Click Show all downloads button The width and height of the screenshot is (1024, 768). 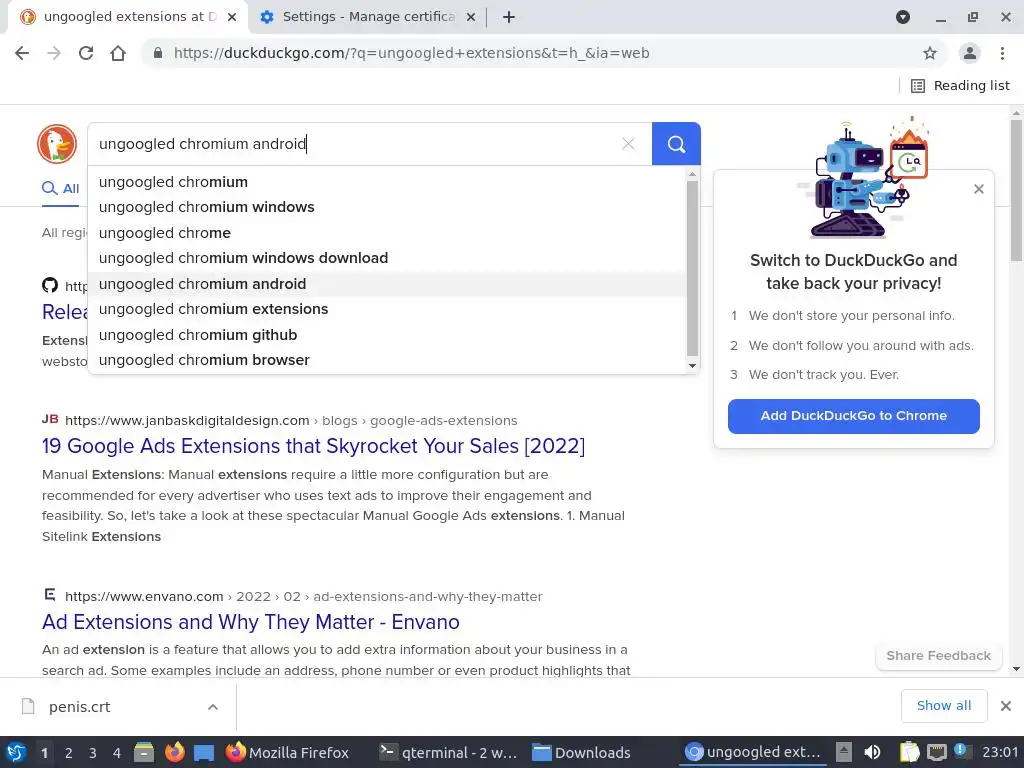pos(944,705)
